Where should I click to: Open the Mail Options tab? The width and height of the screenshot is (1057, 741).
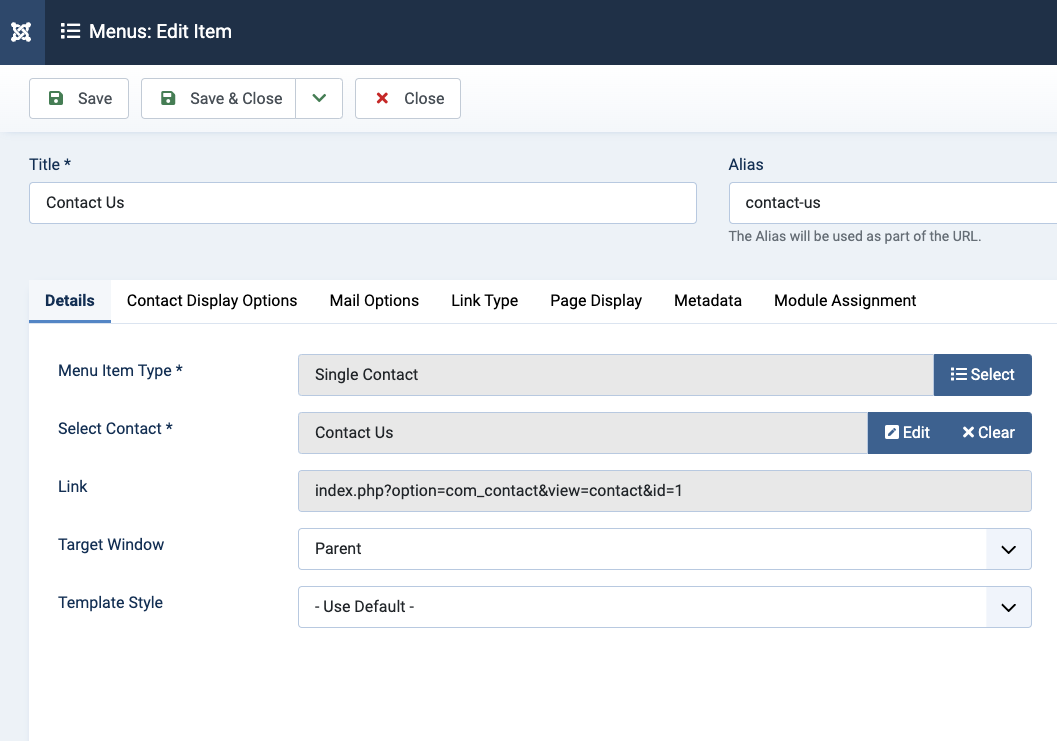coord(374,300)
